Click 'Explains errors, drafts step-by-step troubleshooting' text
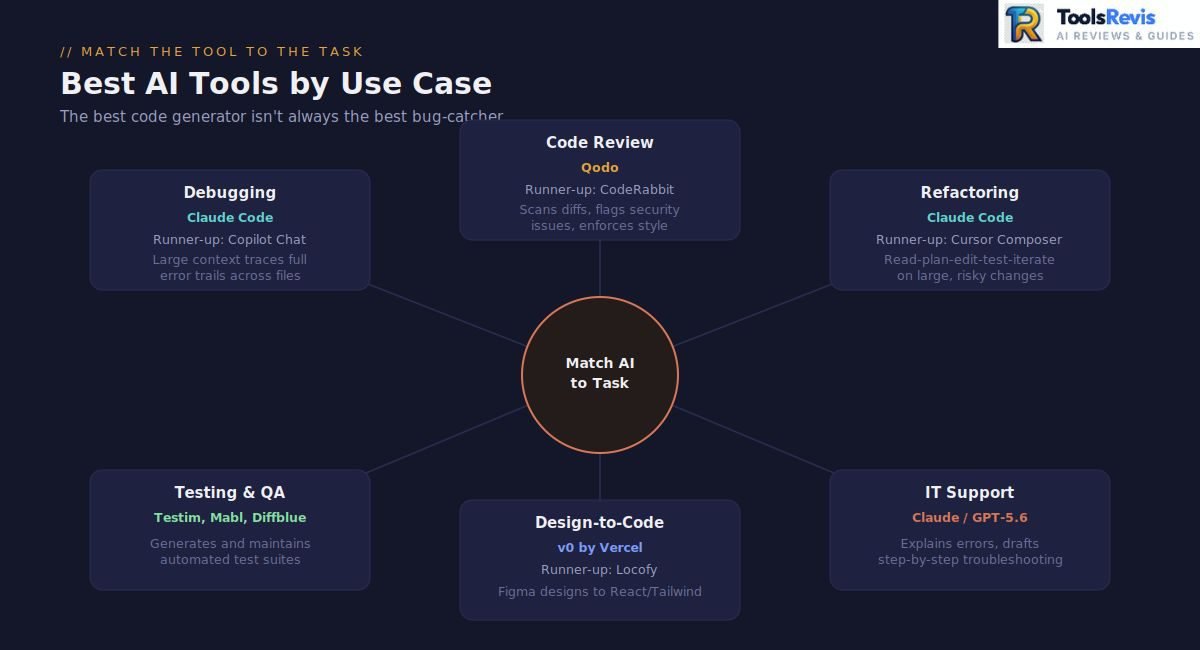The image size is (1200, 650). [970, 552]
